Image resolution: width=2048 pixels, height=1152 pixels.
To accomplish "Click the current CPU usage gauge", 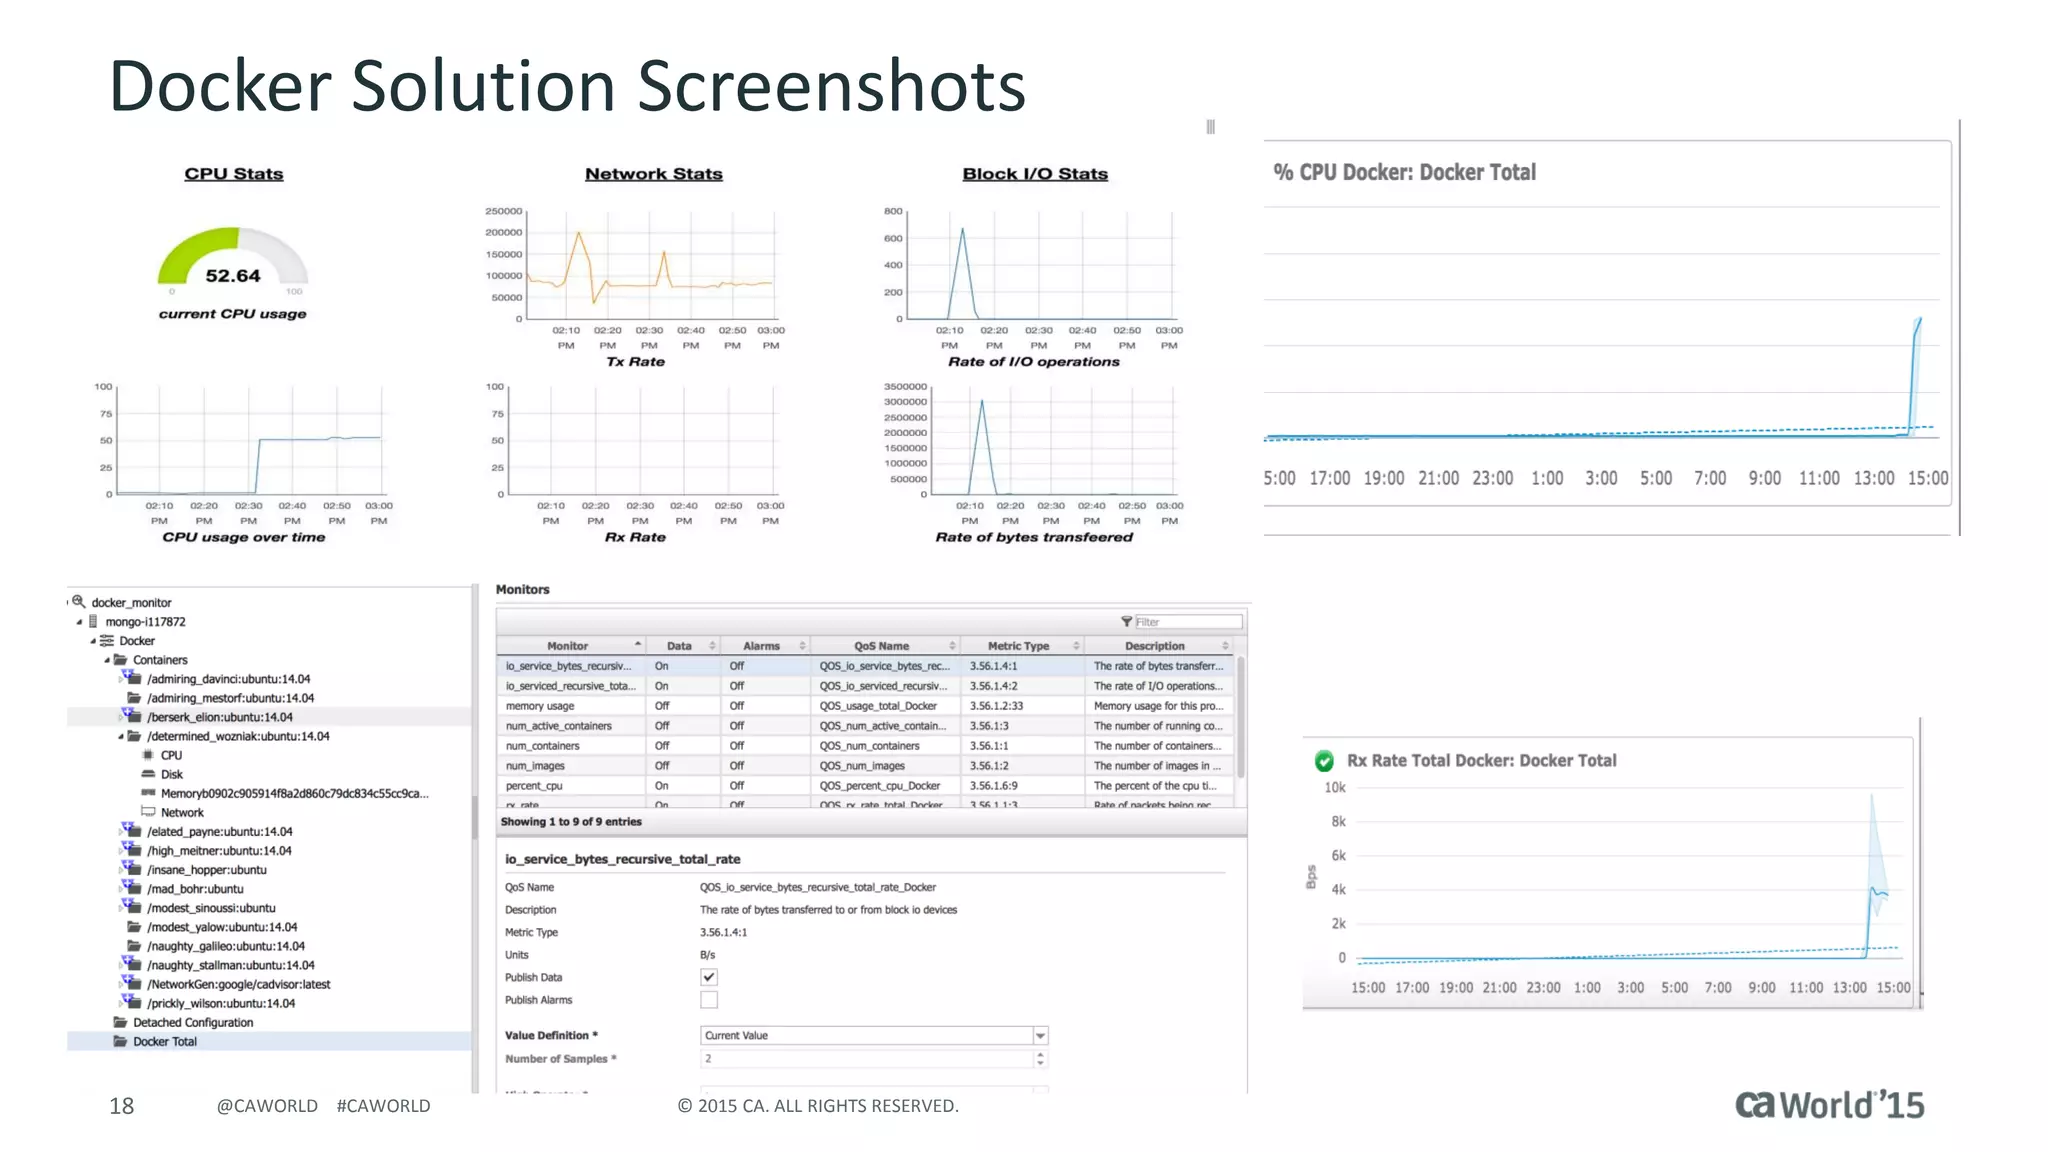I will point(233,258).
